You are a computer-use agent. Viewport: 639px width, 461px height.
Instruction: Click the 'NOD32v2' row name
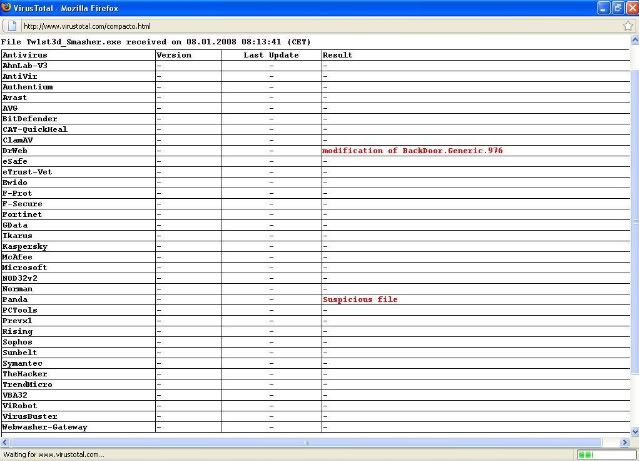coord(20,278)
